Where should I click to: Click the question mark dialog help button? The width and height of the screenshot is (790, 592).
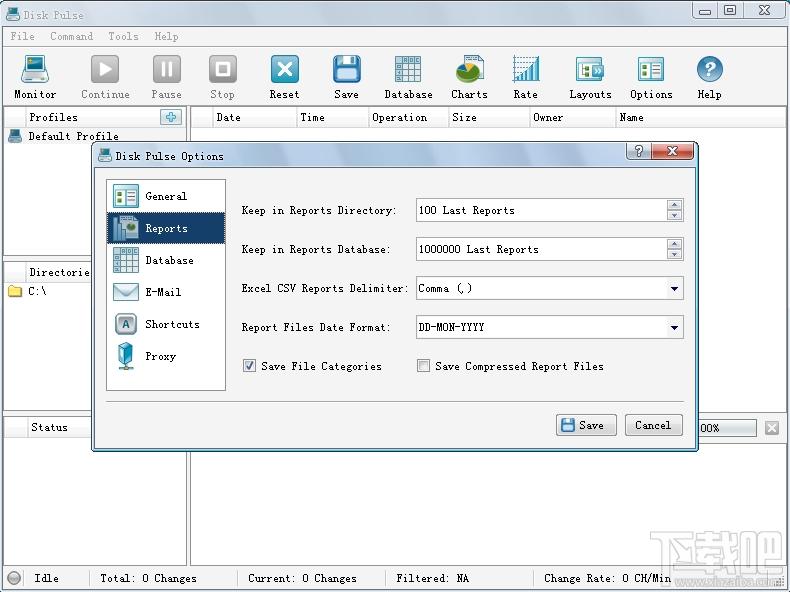[x=638, y=151]
